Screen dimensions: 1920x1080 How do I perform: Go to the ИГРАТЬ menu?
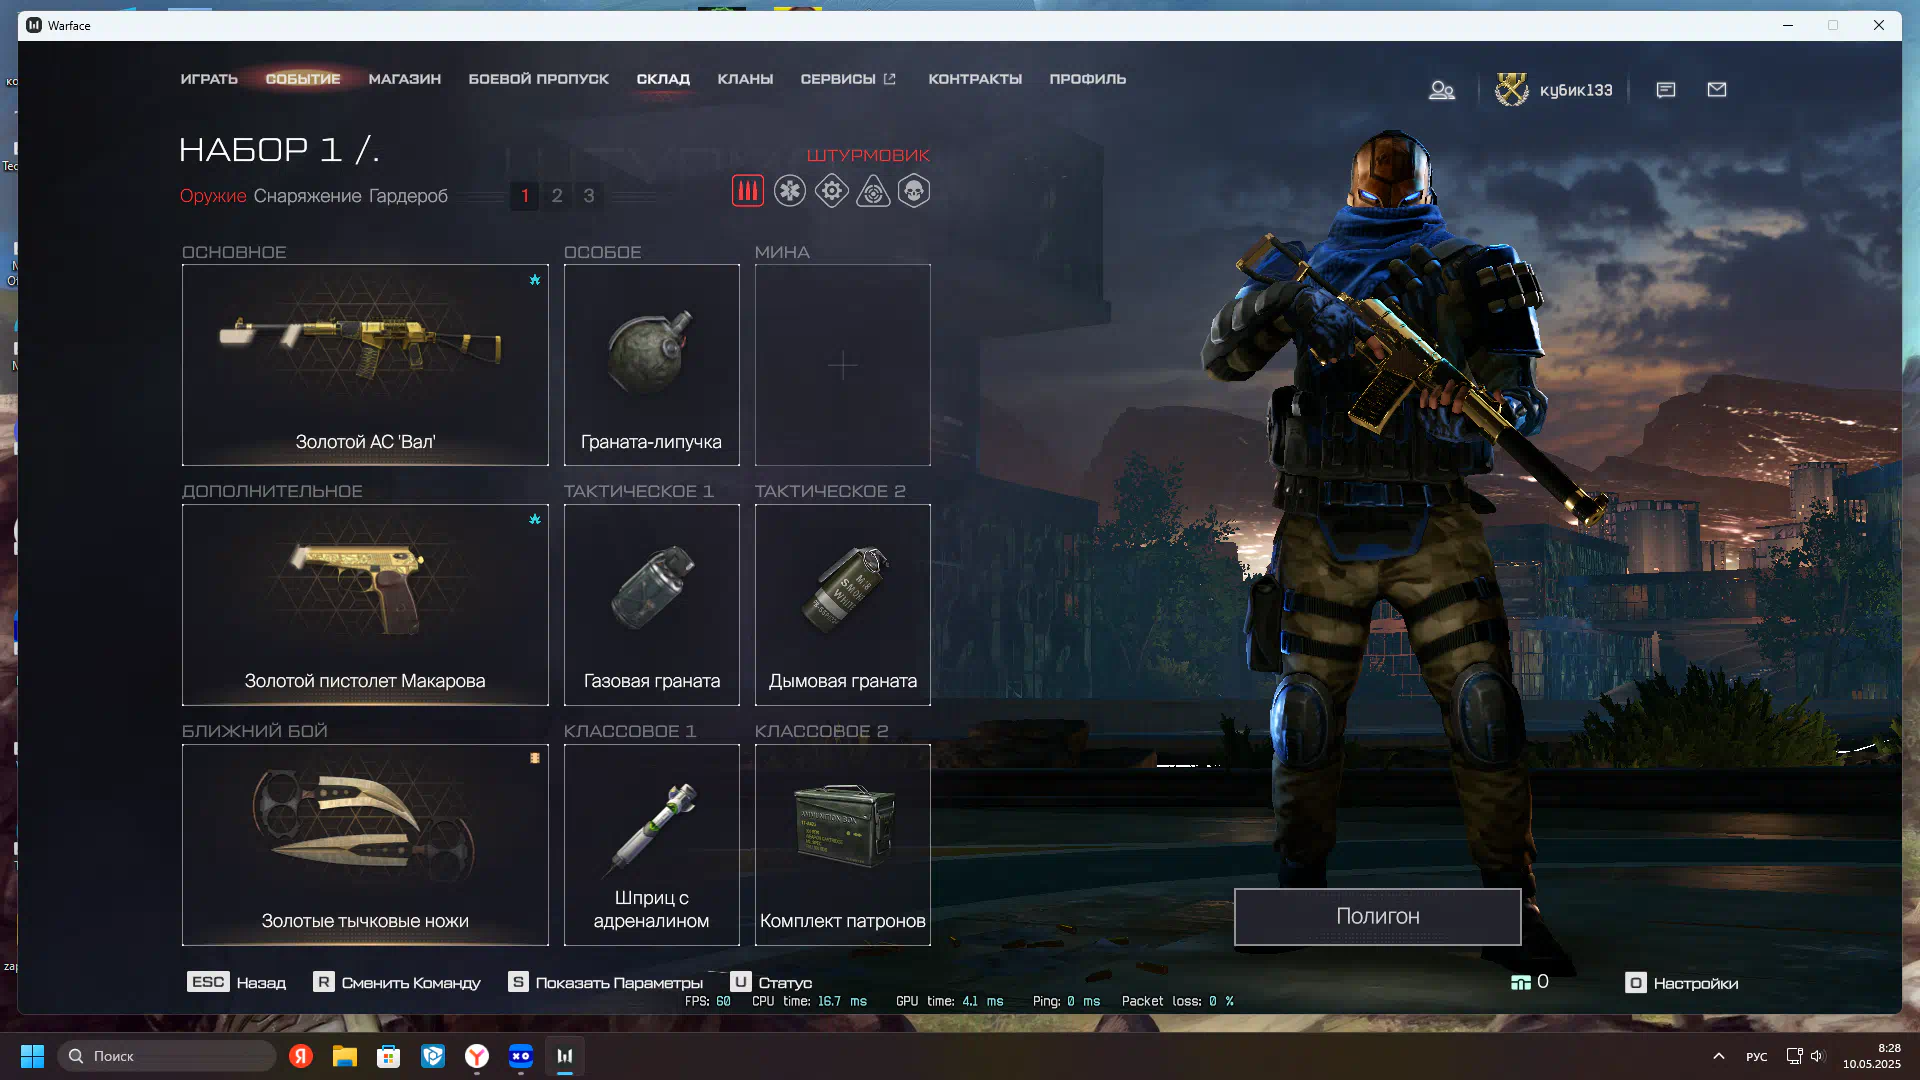209,79
